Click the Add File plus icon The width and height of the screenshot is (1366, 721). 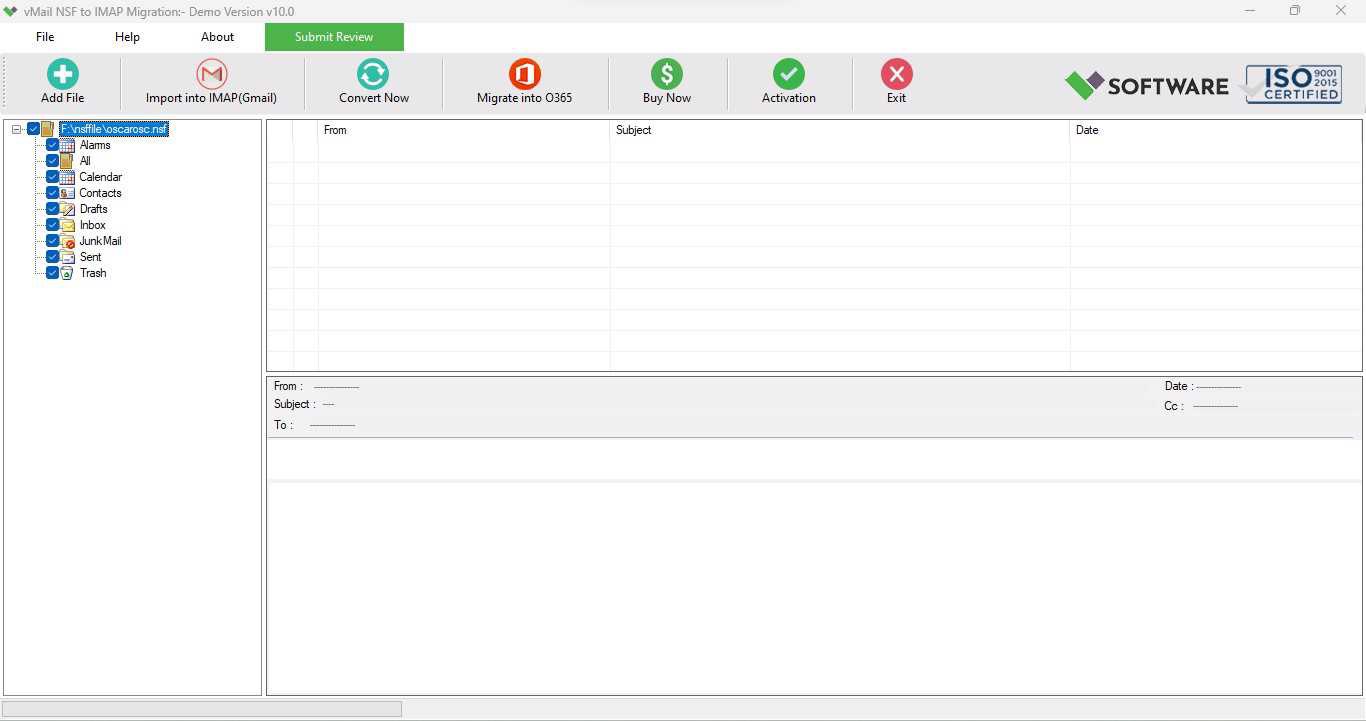pyautogui.click(x=63, y=74)
